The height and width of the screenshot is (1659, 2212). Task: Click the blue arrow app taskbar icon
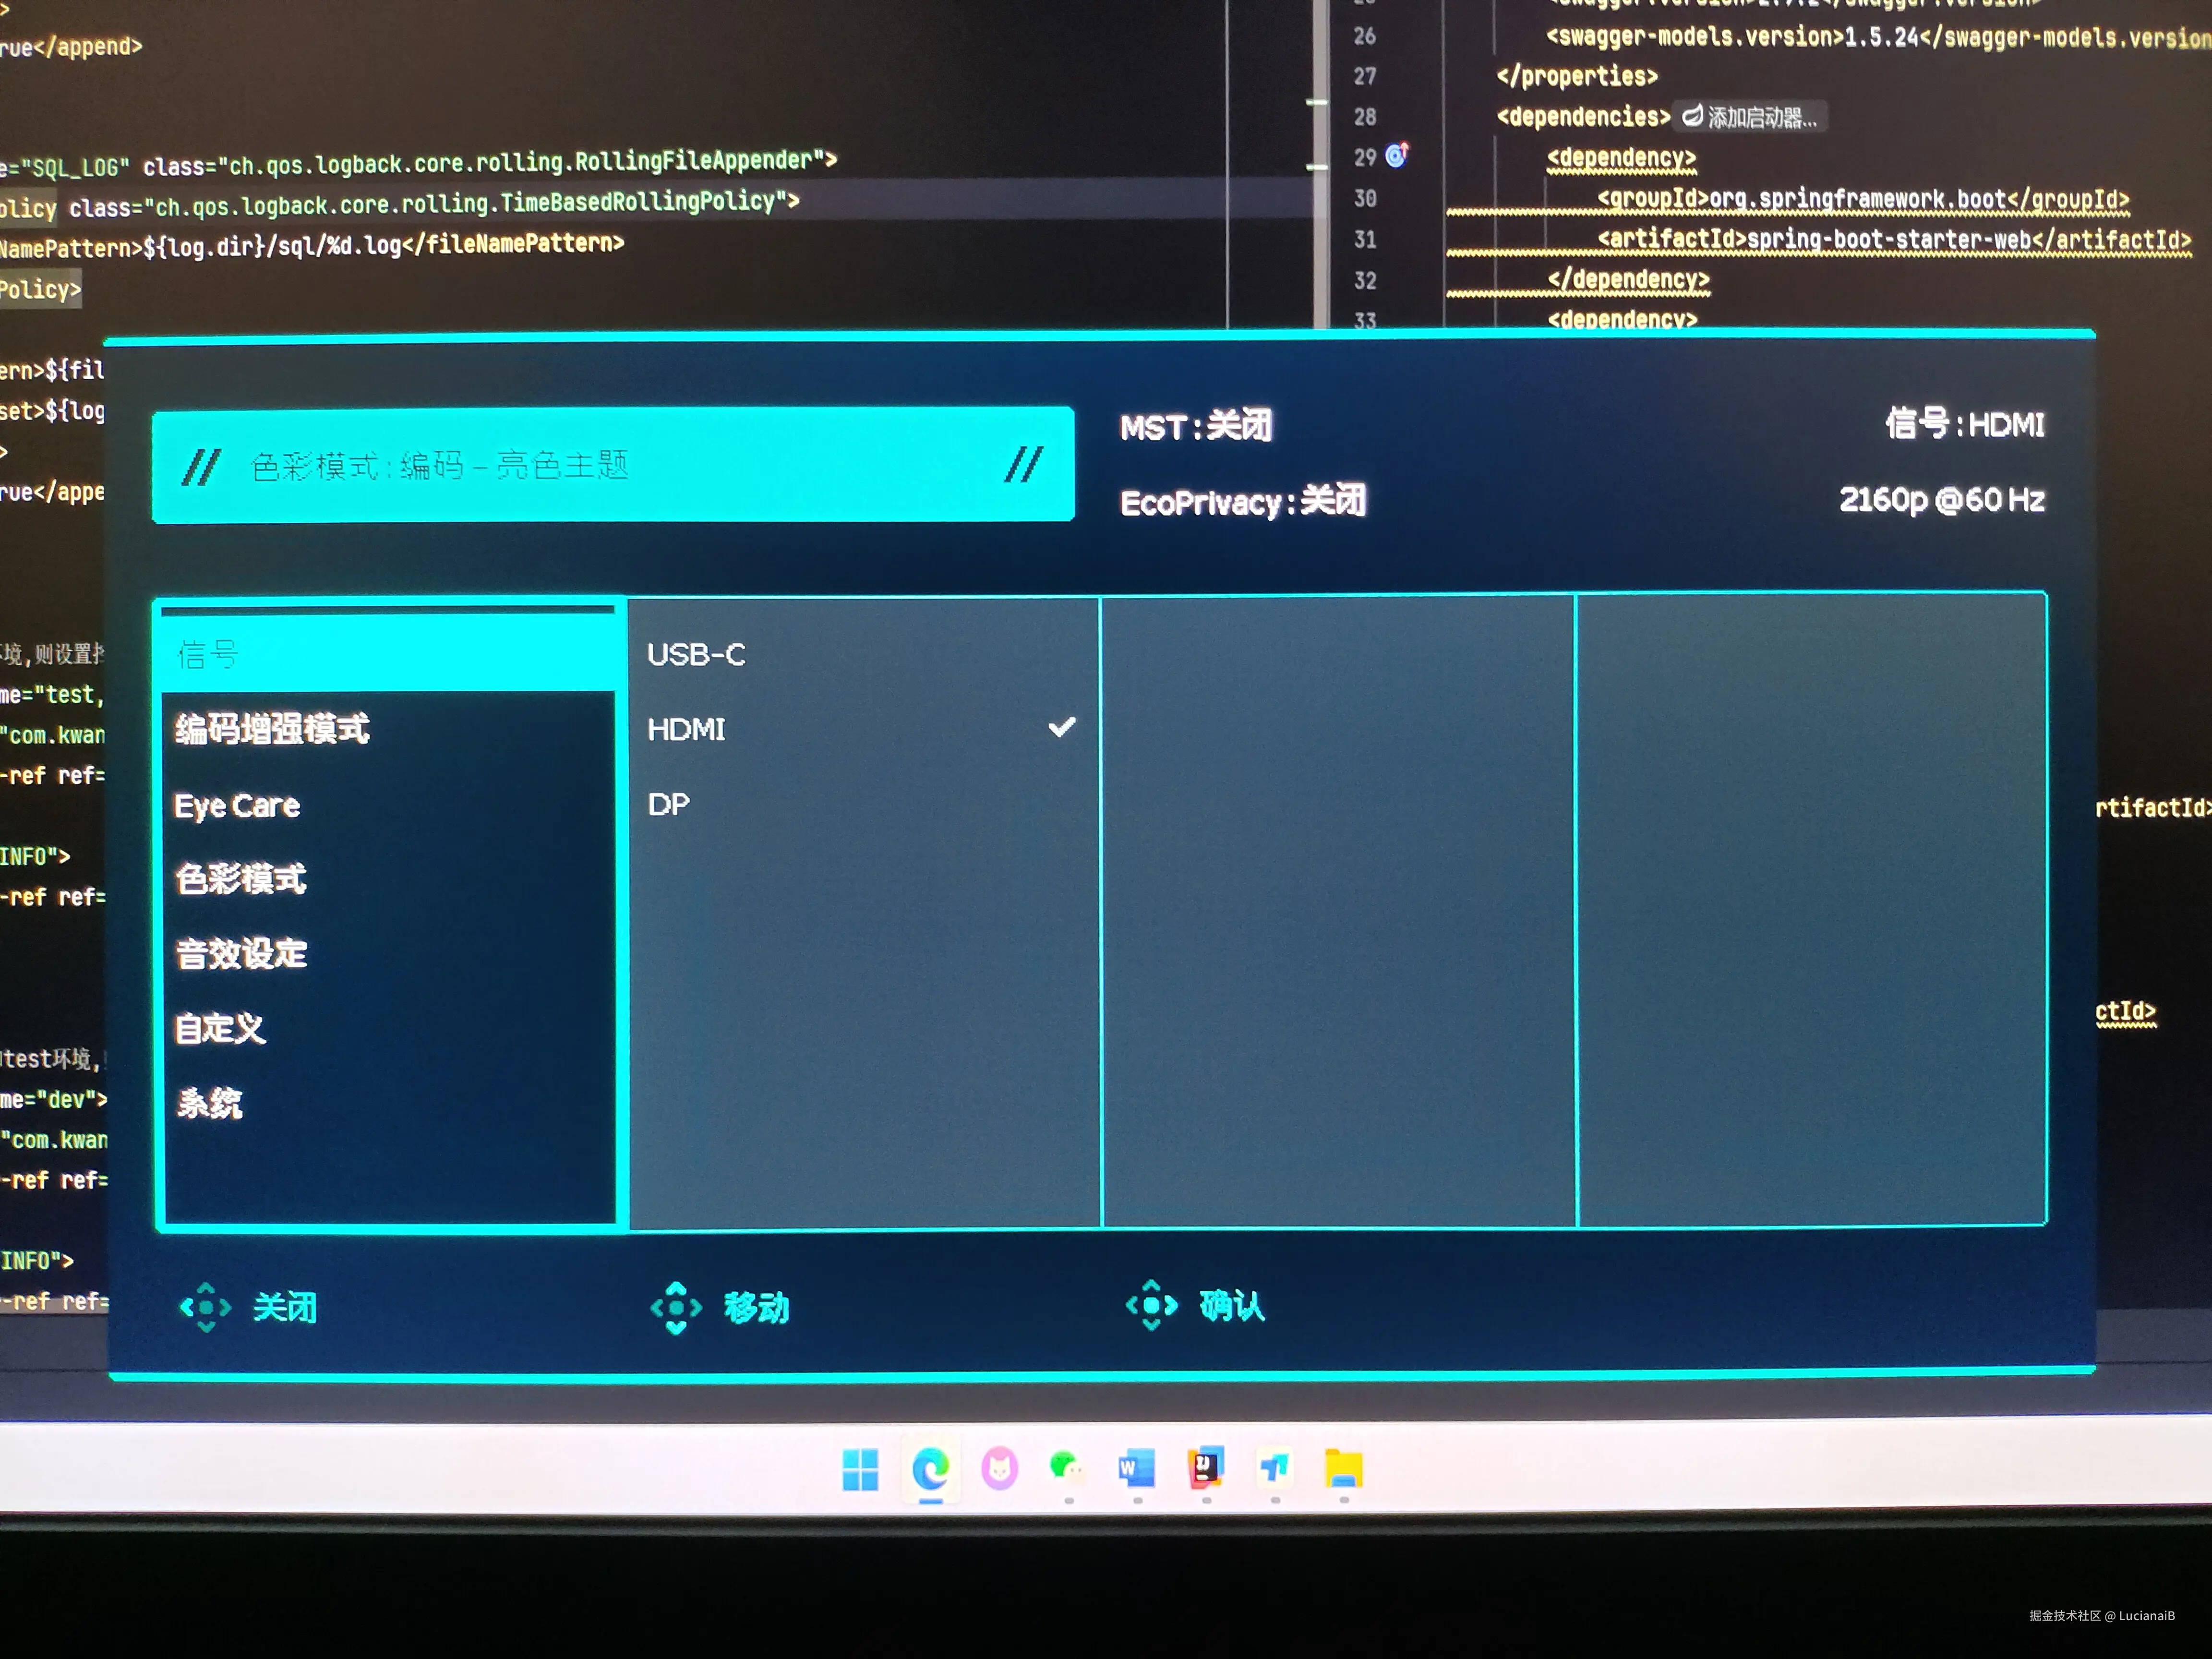pos(1274,1468)
